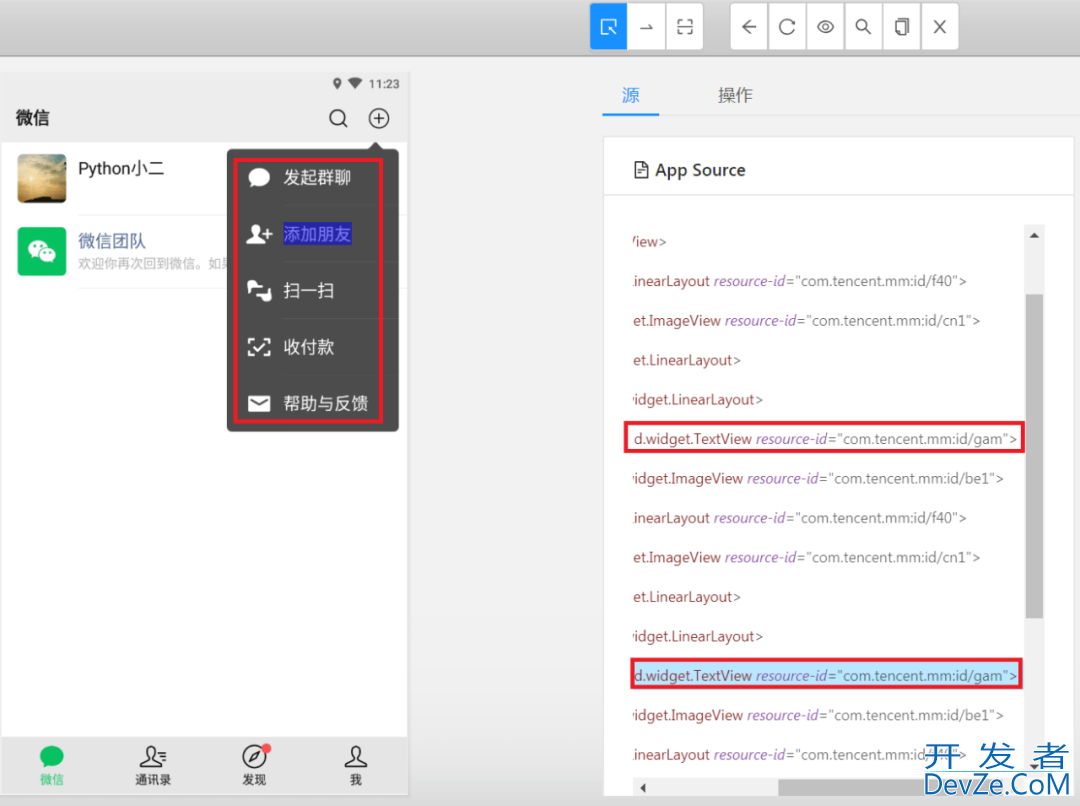
Task: Open the Python小二 conversation name
Action: point(121,169)
